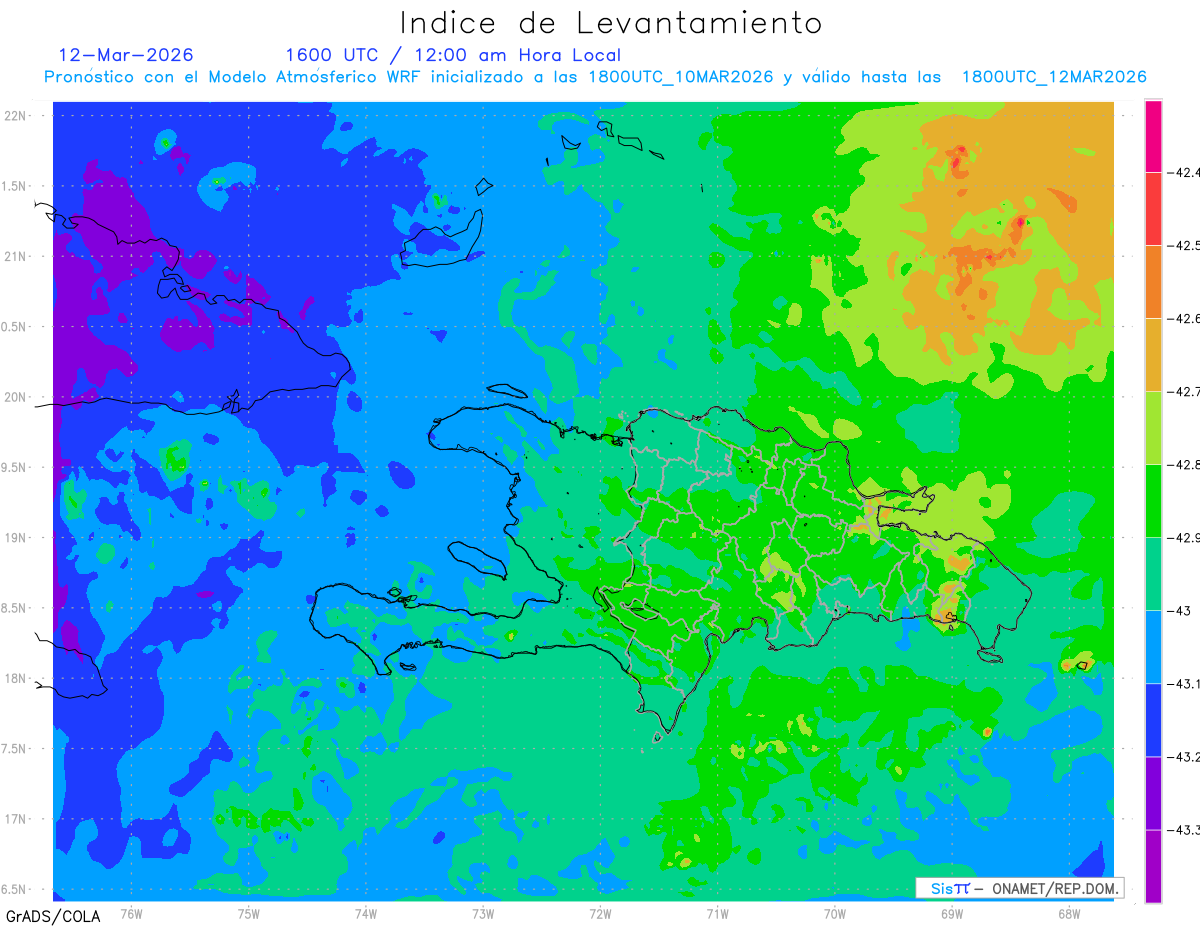The image size is (1200, 927).
Task: Click the '-42.4' legend value
Action: 1184,172
